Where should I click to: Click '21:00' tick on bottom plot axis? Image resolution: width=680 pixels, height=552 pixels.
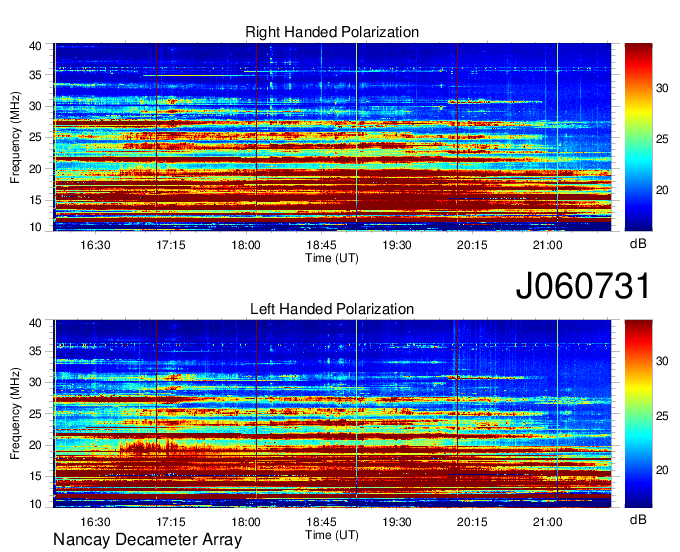point(547,522)
